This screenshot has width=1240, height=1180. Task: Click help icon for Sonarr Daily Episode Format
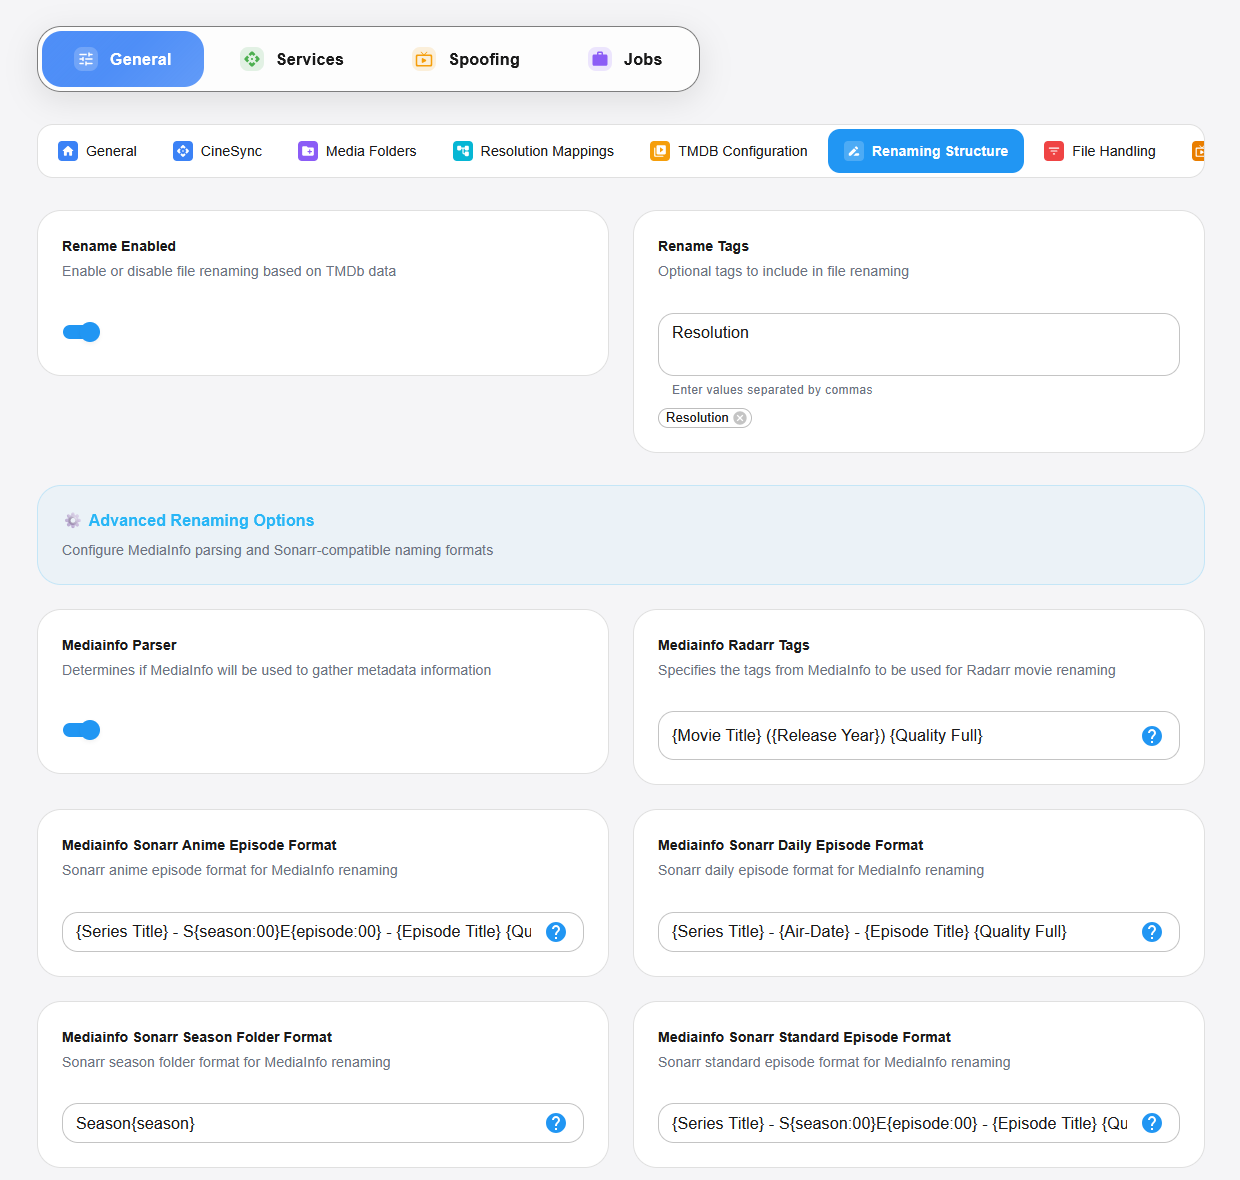point(1151,932)
